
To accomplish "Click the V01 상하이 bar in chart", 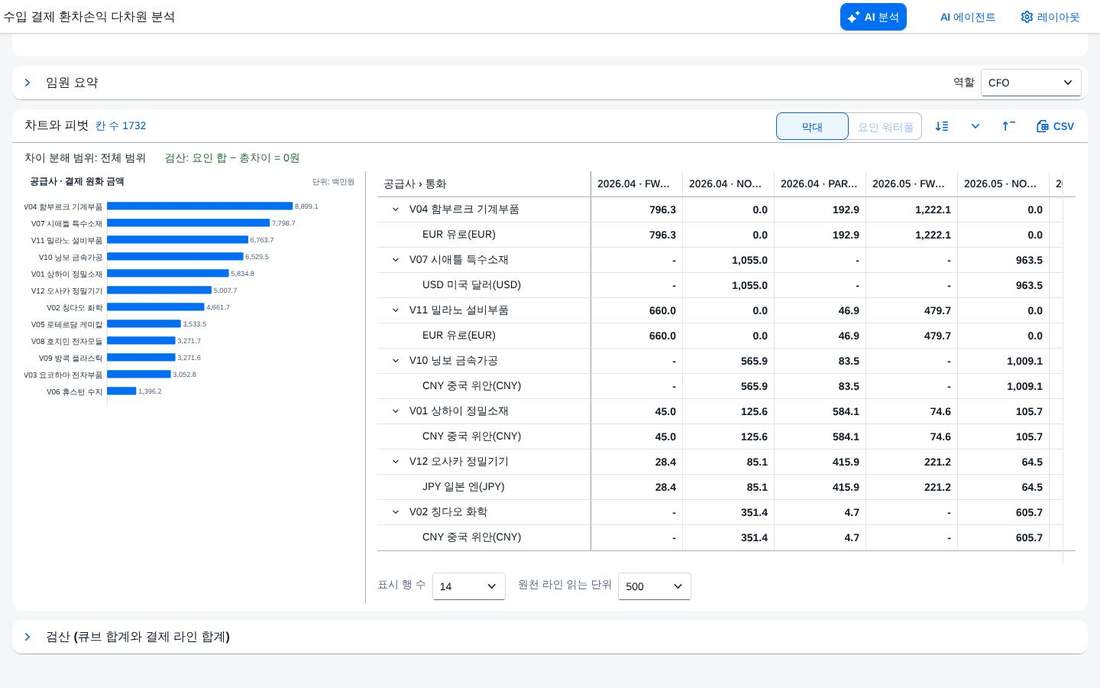I will coord(168,274).
